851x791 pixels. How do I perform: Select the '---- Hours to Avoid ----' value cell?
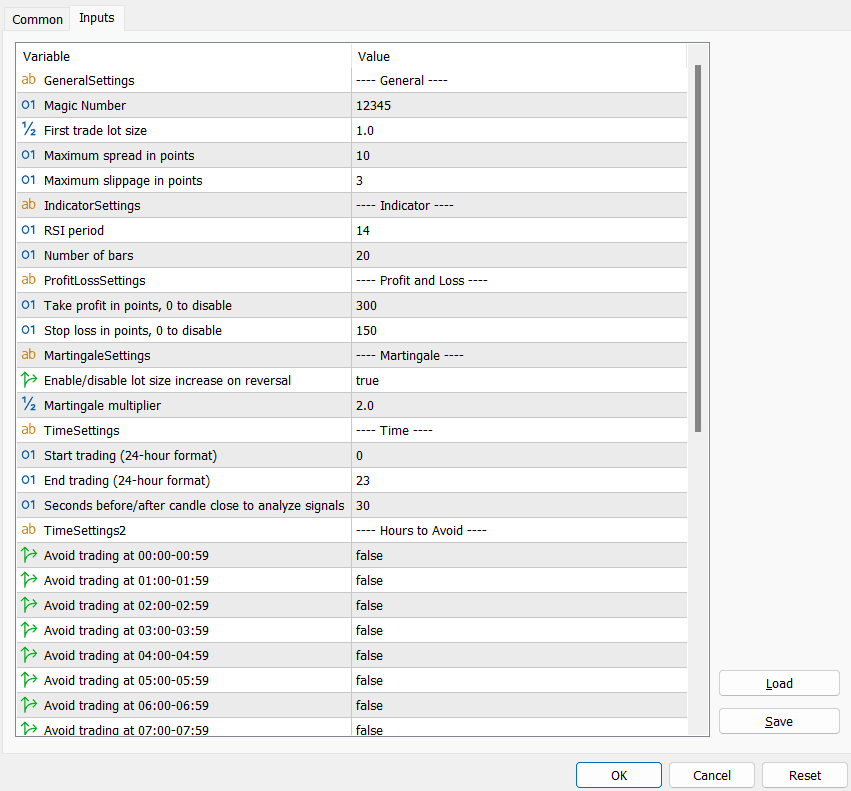(x=519, y=530)
